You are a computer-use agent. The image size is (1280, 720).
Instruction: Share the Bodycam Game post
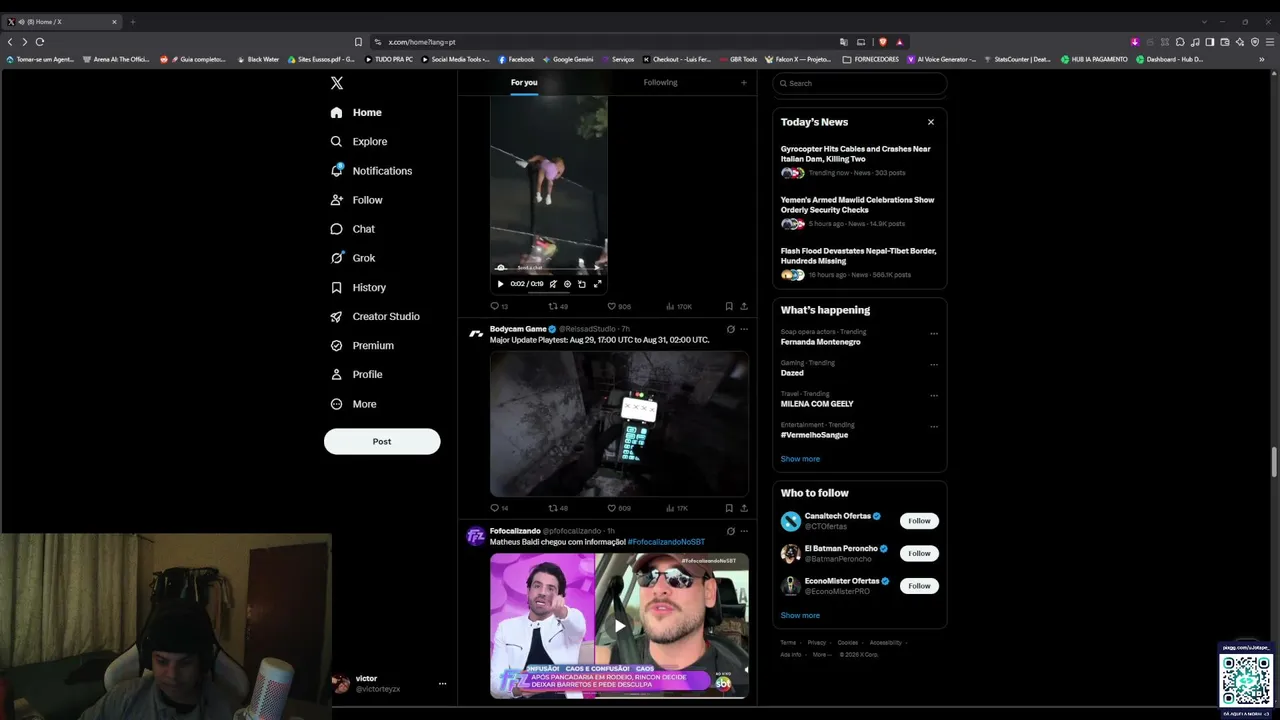[744, 508]
